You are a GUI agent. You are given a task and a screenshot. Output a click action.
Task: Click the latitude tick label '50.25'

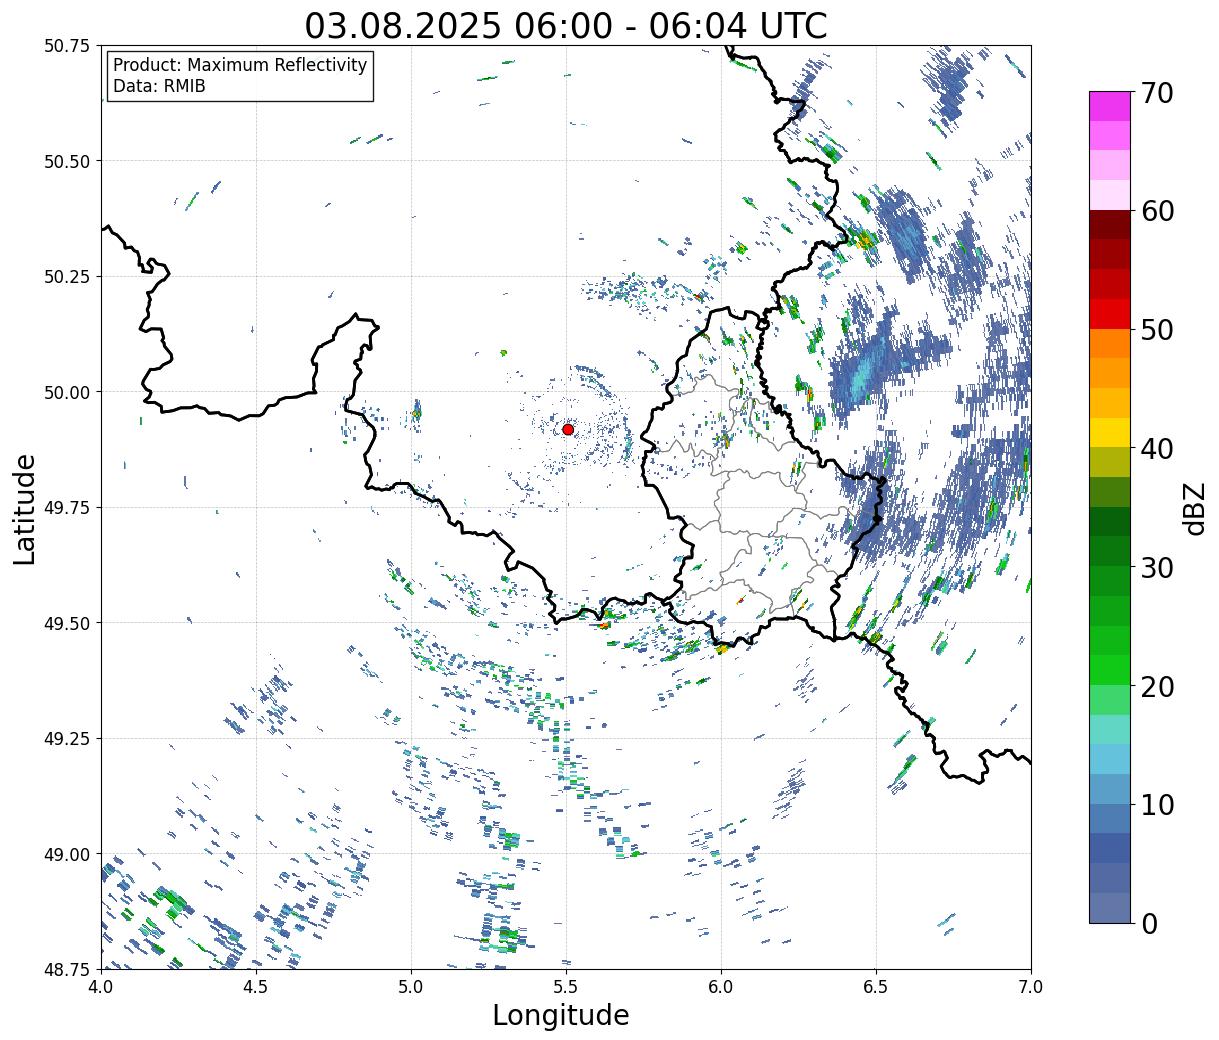(66, 277)
